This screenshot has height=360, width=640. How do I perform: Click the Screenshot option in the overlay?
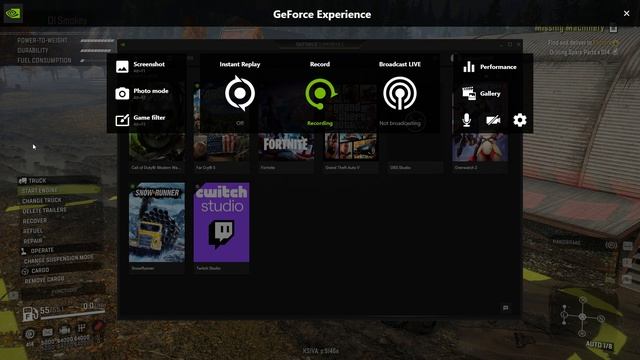coord(140,67)
